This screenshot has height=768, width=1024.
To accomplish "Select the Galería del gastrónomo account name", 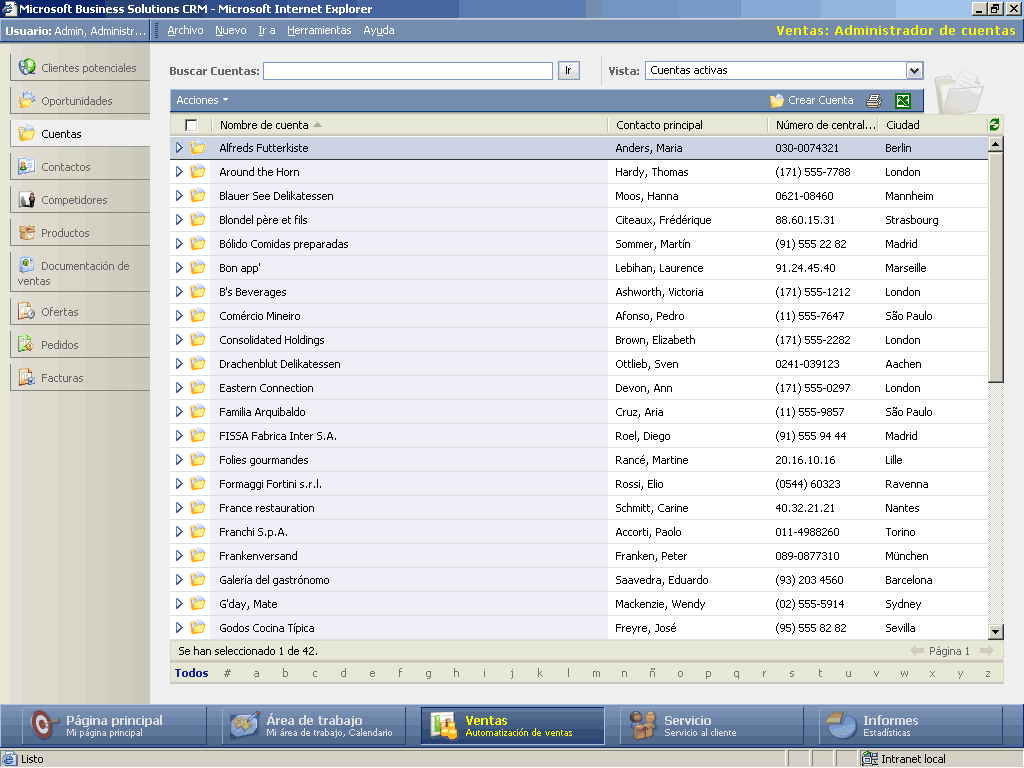I will 274,580.
